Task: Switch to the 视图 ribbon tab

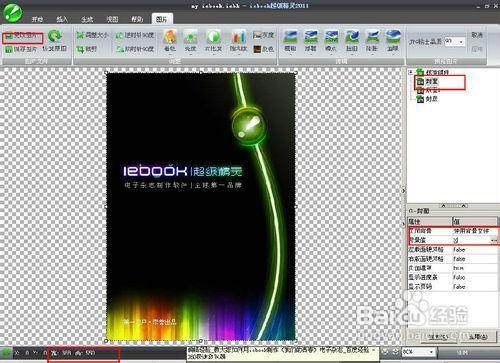Action: click(x=112, y=19)
